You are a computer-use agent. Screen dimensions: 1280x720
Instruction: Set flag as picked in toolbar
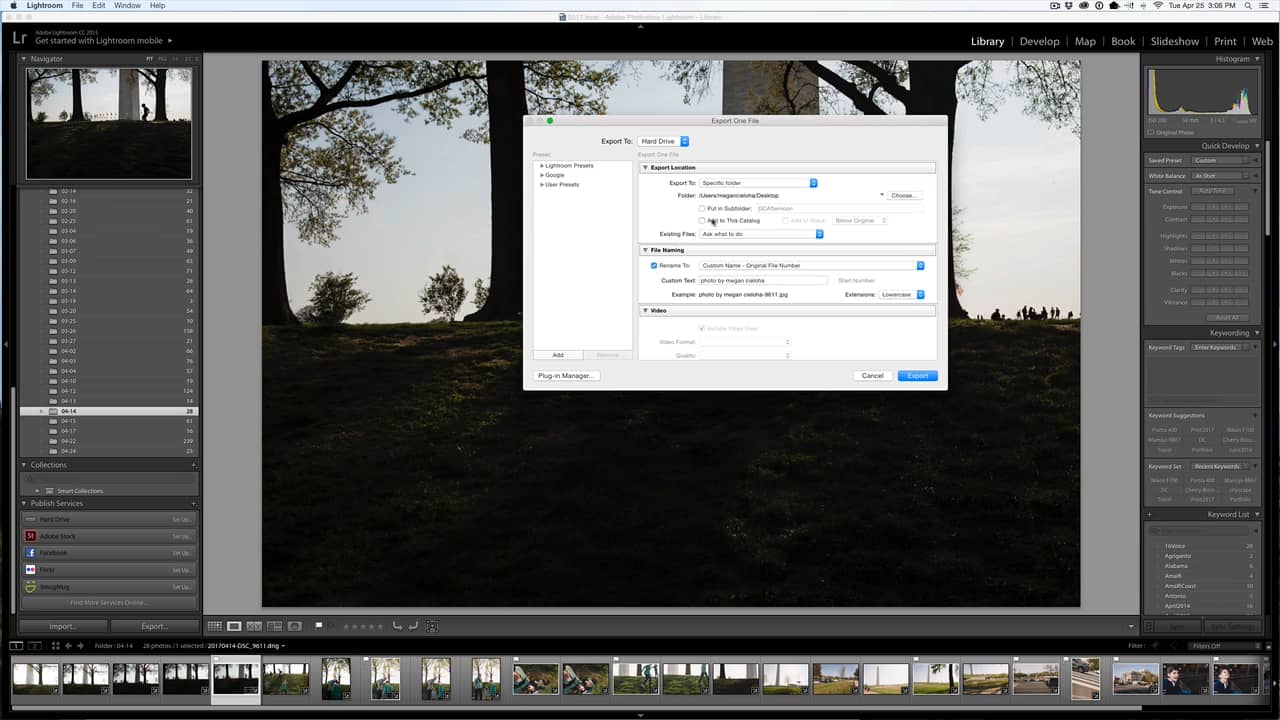(x=319, y=626)
